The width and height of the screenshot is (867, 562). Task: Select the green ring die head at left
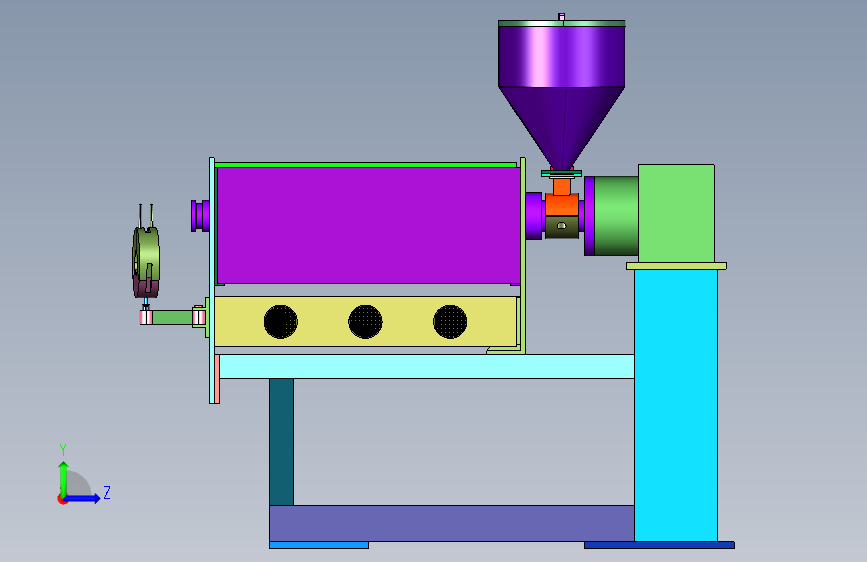[x=147, y=253]
